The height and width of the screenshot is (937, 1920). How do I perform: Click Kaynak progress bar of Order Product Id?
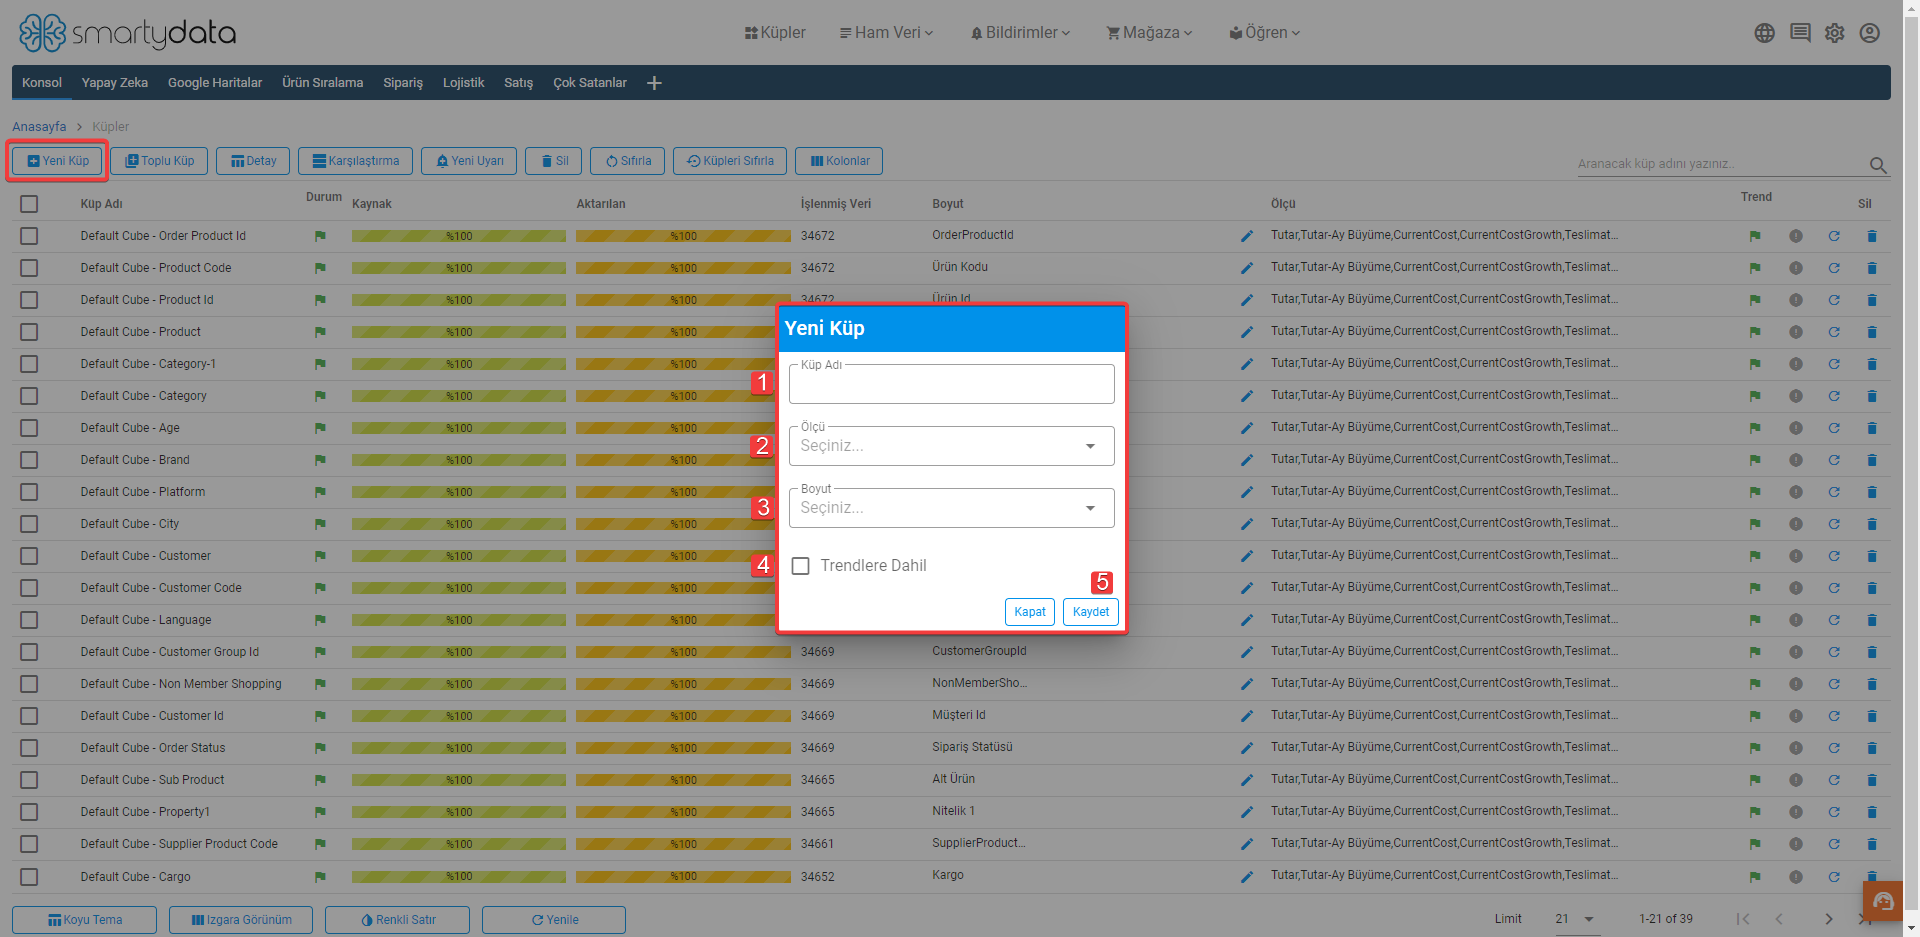[459, 236]
